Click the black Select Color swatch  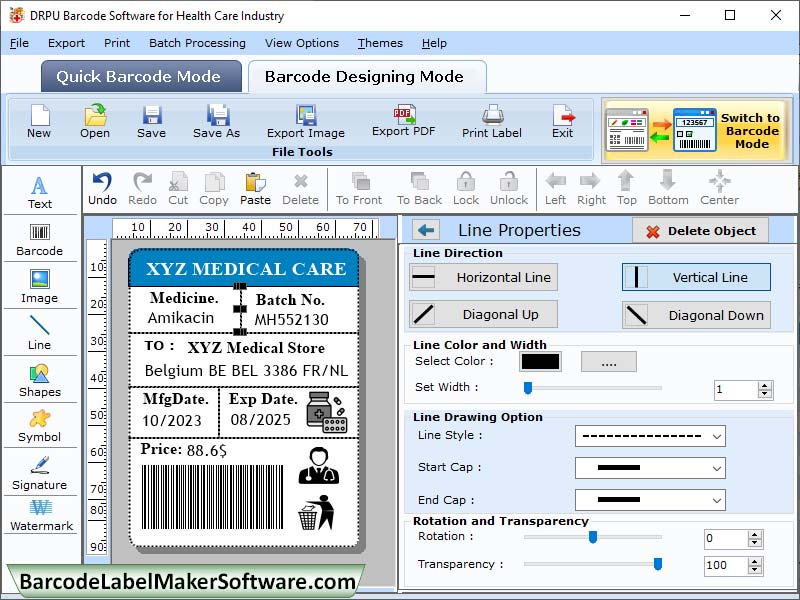[540, 362]
